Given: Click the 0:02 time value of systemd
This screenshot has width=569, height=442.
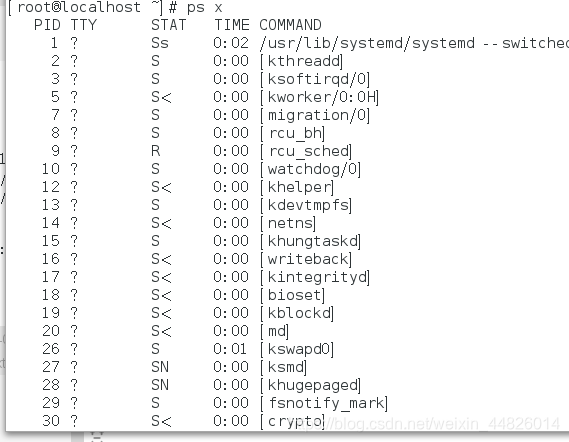Looking at the screenshot, I should [x=231, y=43].
